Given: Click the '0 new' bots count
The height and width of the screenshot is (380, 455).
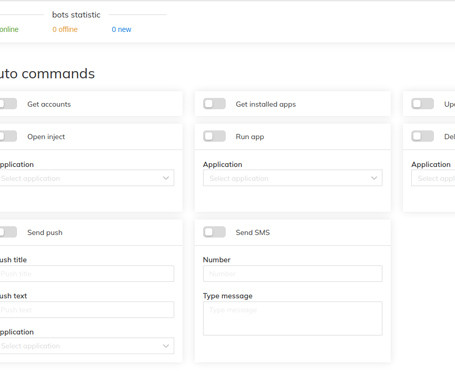Looking at the screenshot, I should 121,29.
